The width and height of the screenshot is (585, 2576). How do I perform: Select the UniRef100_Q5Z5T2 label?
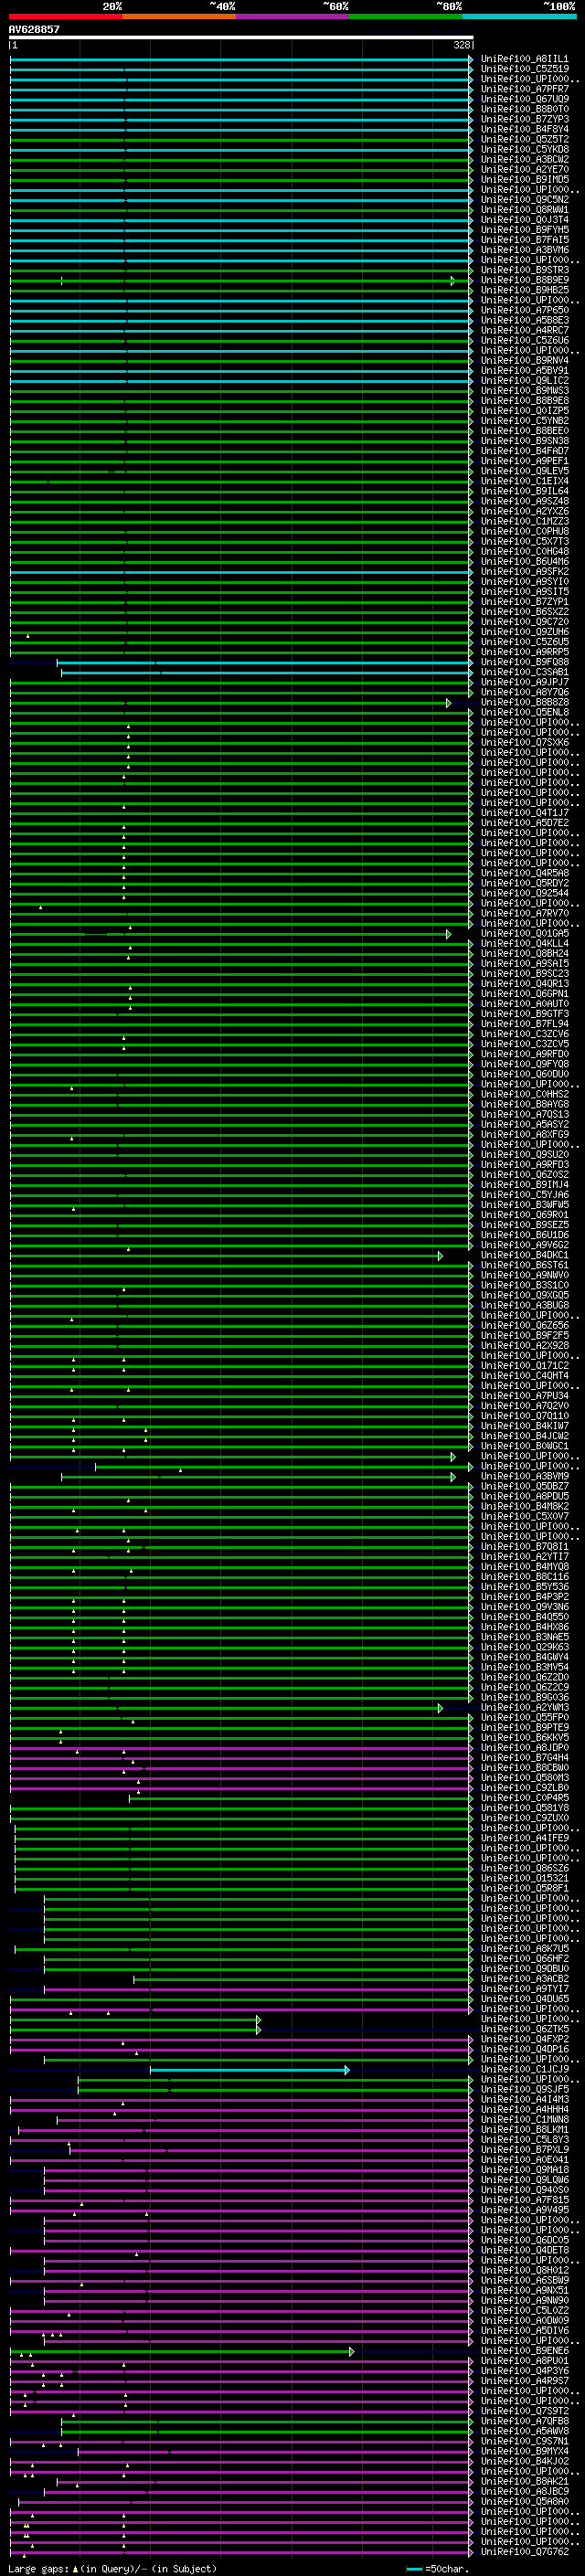[525, 139]
